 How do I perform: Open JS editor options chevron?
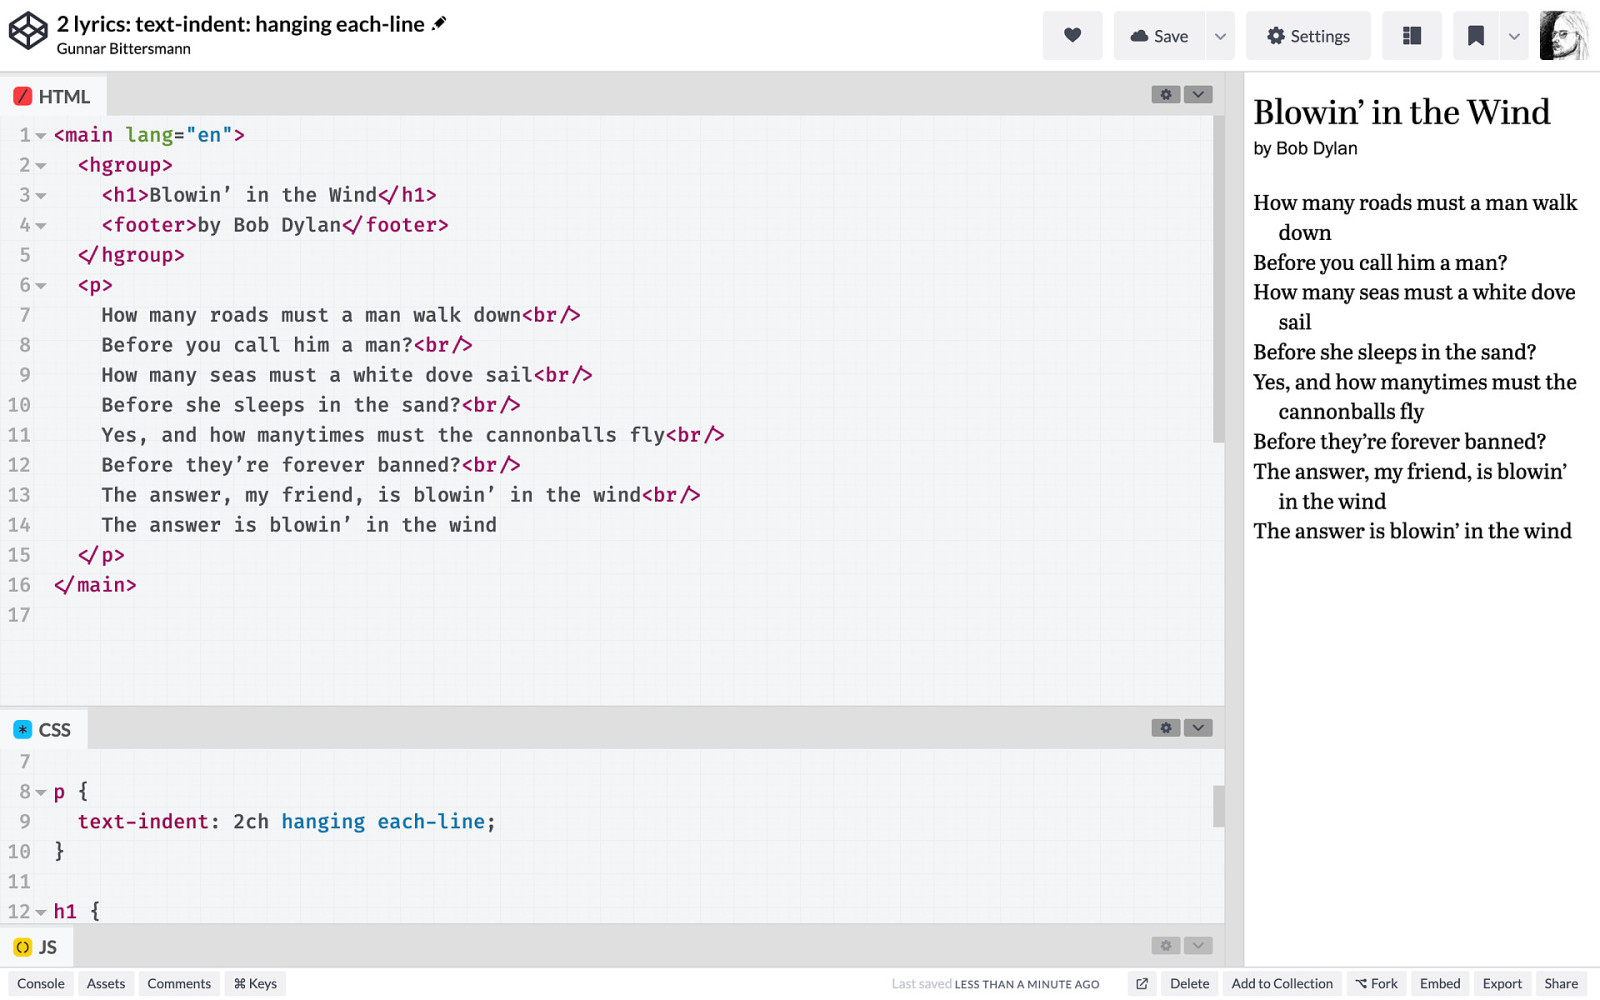[1198, 945]
